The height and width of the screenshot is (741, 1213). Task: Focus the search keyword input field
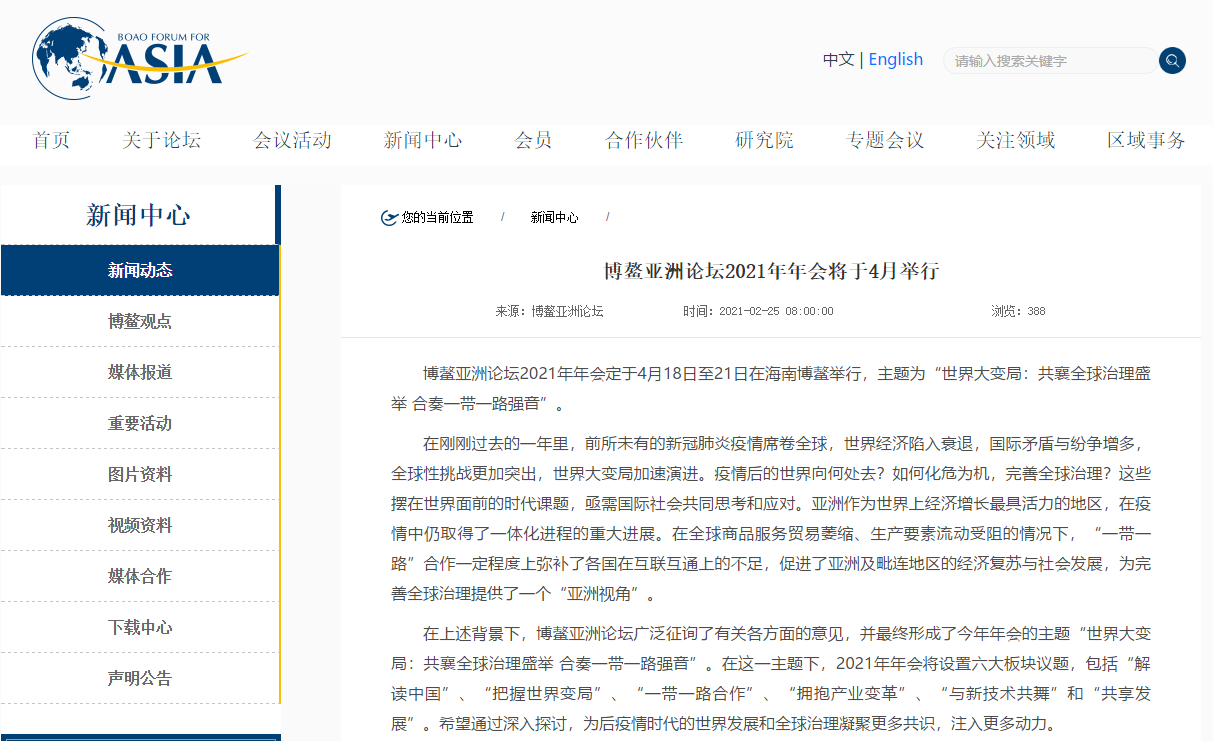1049,61
